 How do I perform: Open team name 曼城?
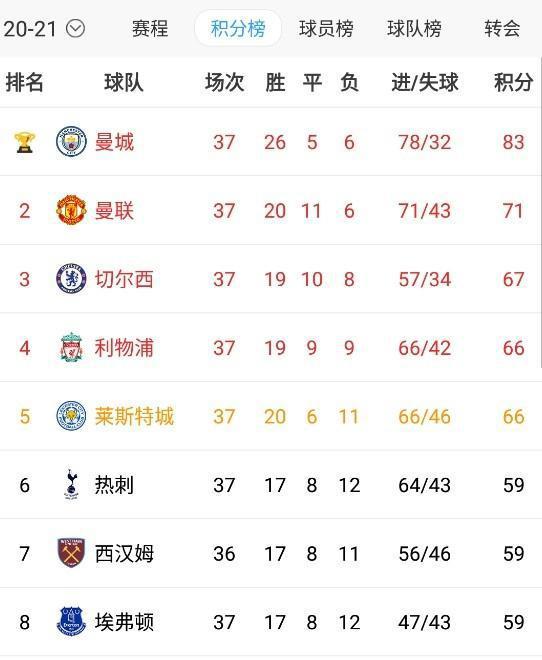pyautogui.click(x=114, y=142)
